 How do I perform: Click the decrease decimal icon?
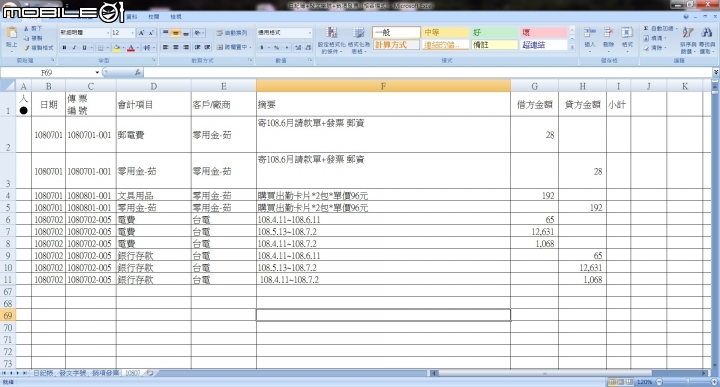tap(308, 47)
